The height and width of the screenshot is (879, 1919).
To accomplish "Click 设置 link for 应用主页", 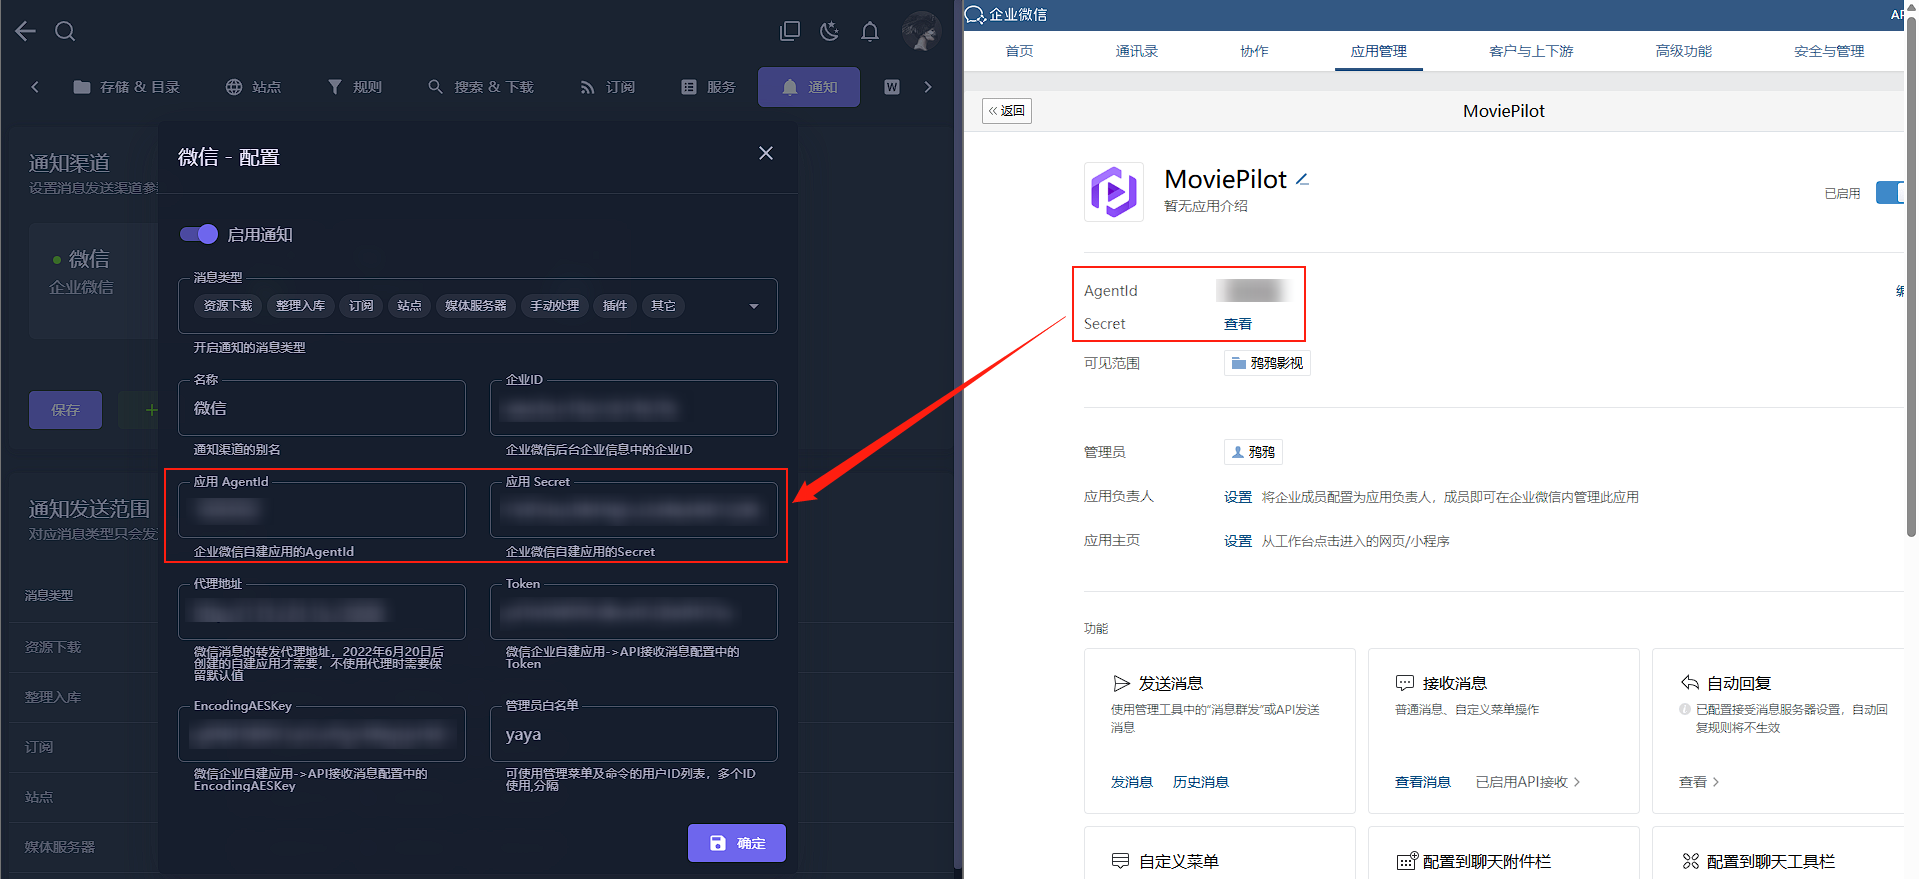I will [x=1238, y=541].
